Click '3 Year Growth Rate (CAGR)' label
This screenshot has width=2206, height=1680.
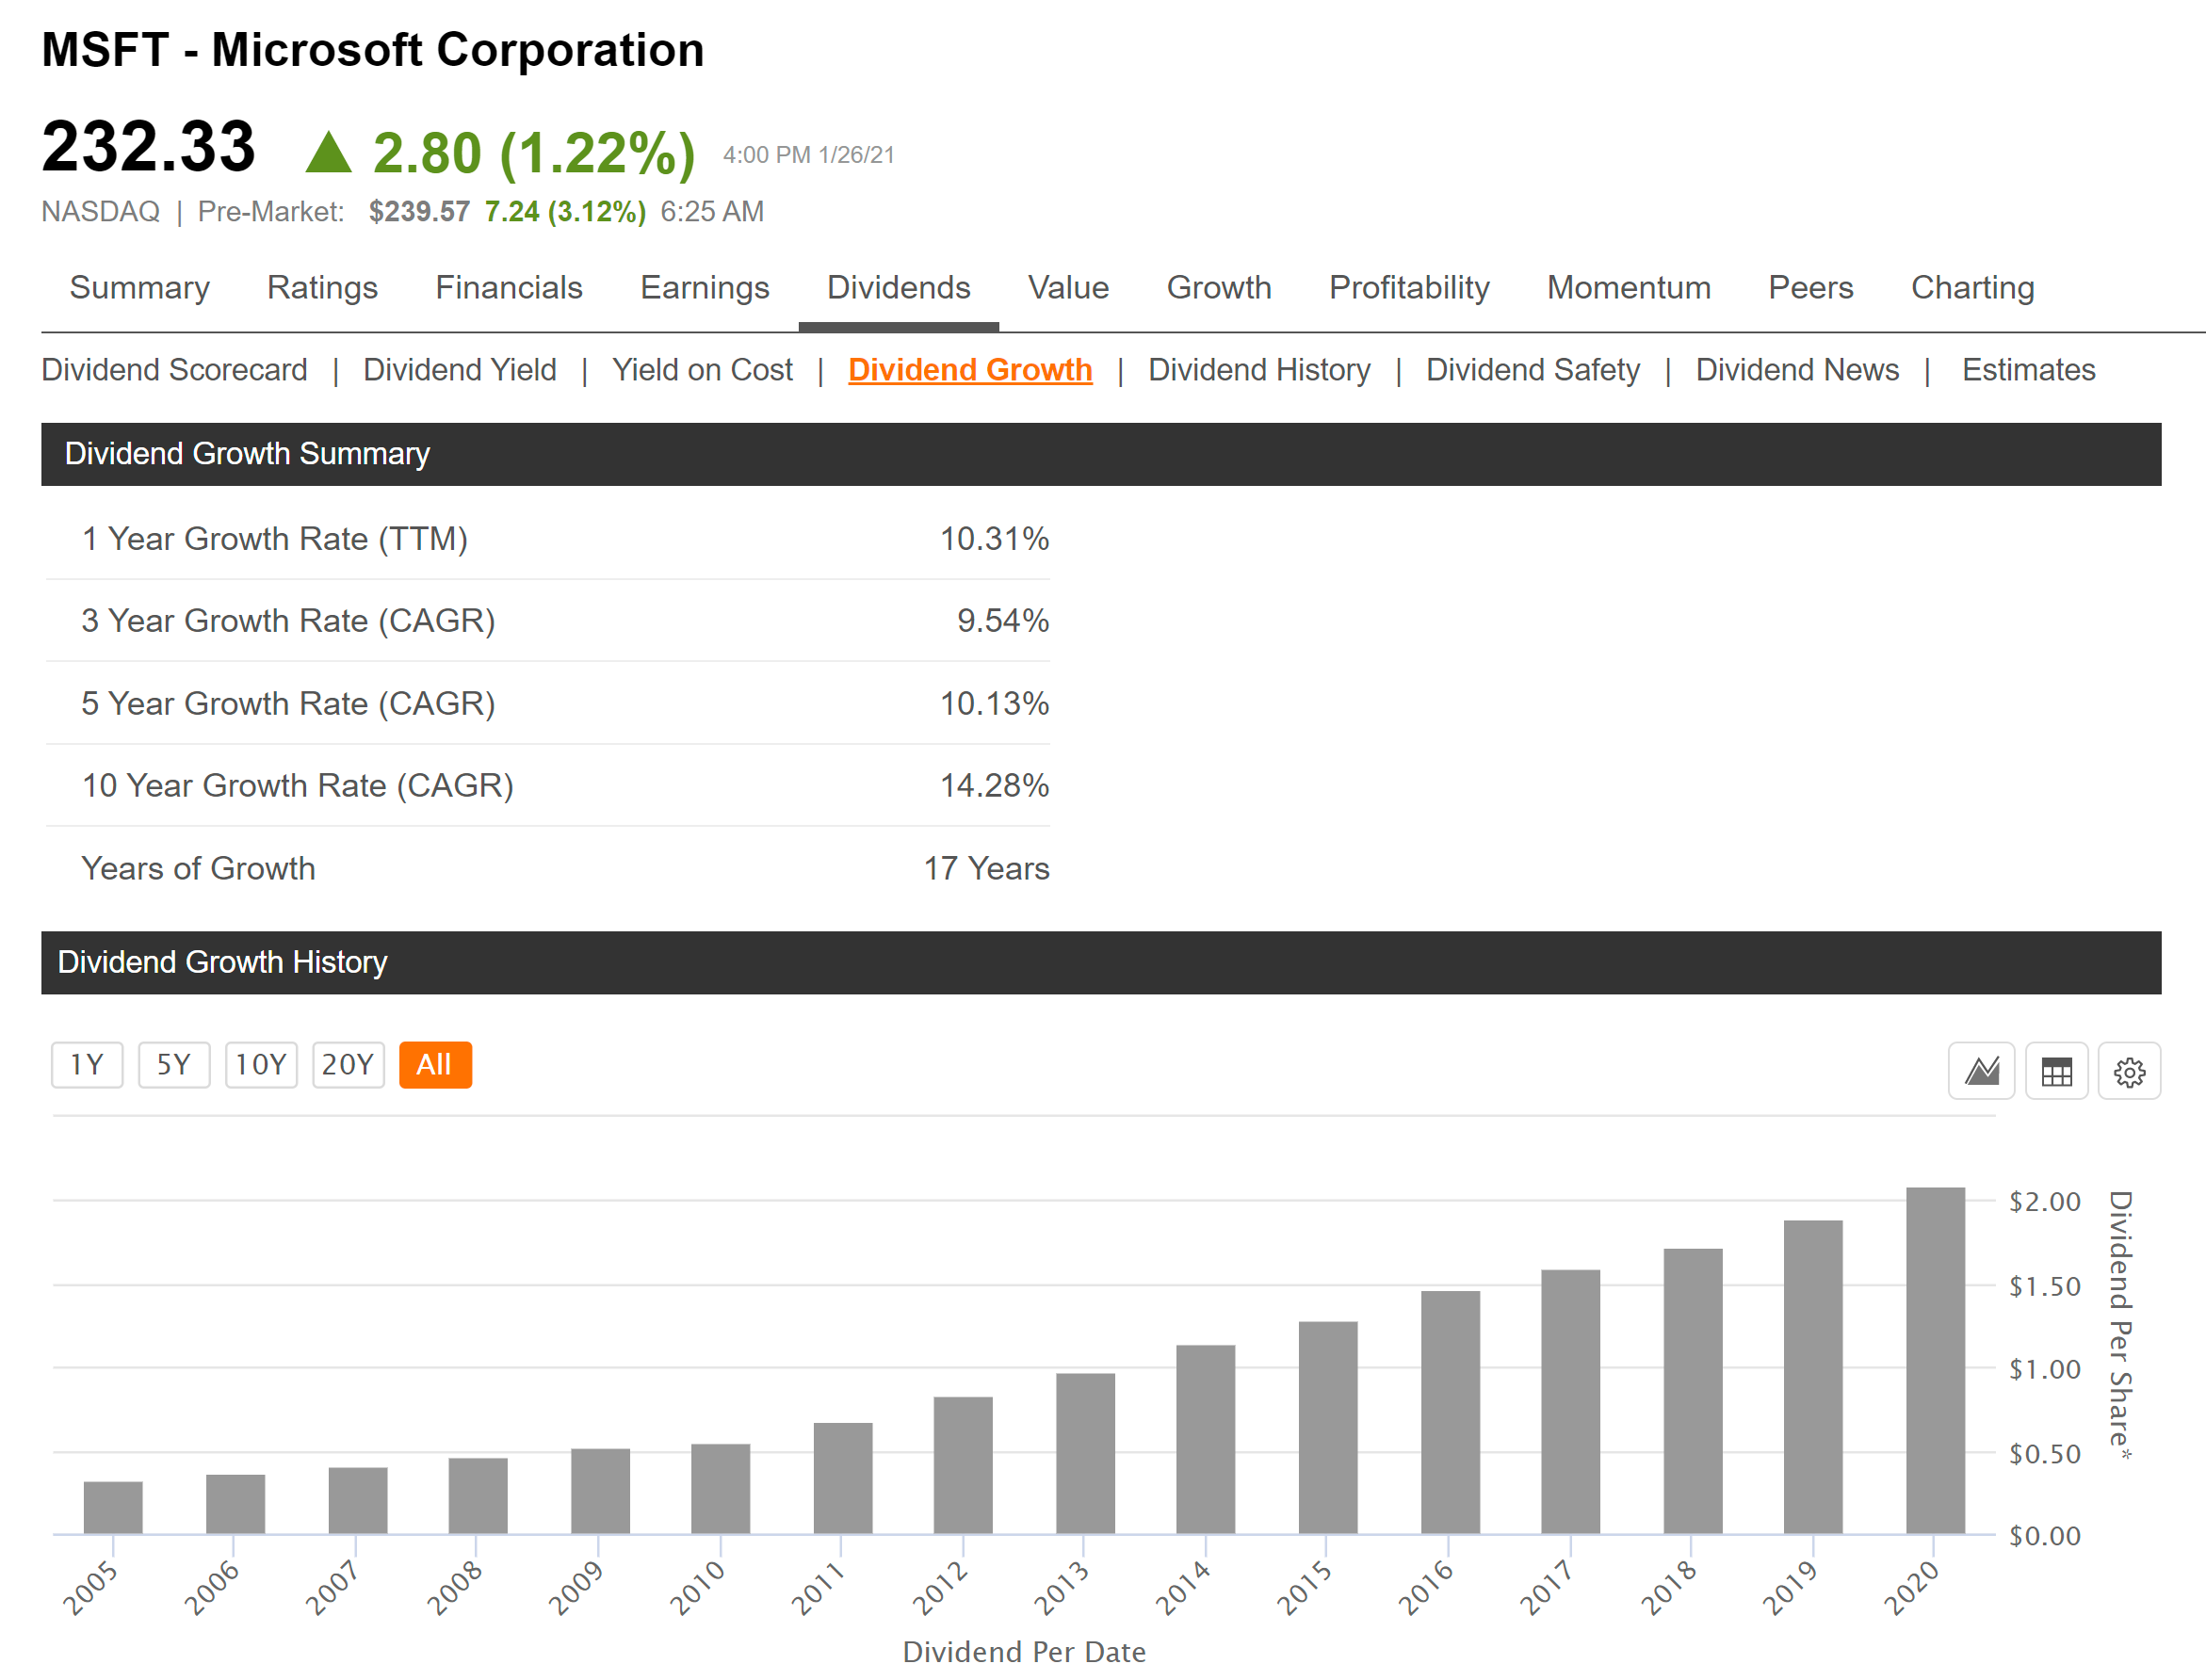pos(288,621)
